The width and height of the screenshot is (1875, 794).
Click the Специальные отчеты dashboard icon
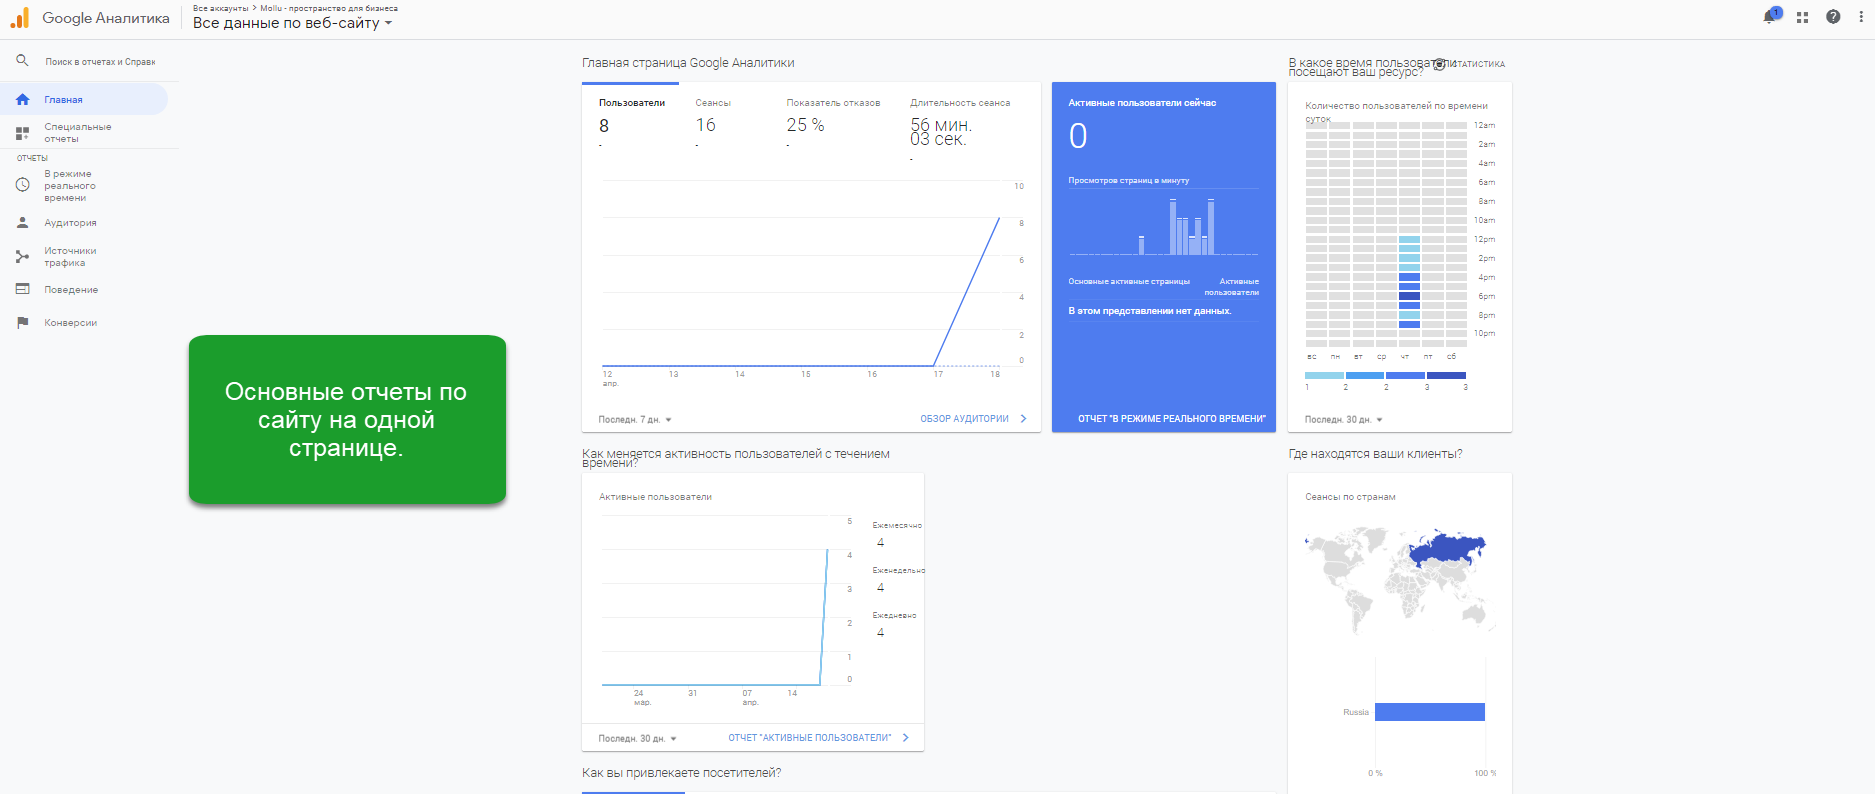(x=23, y=133)
